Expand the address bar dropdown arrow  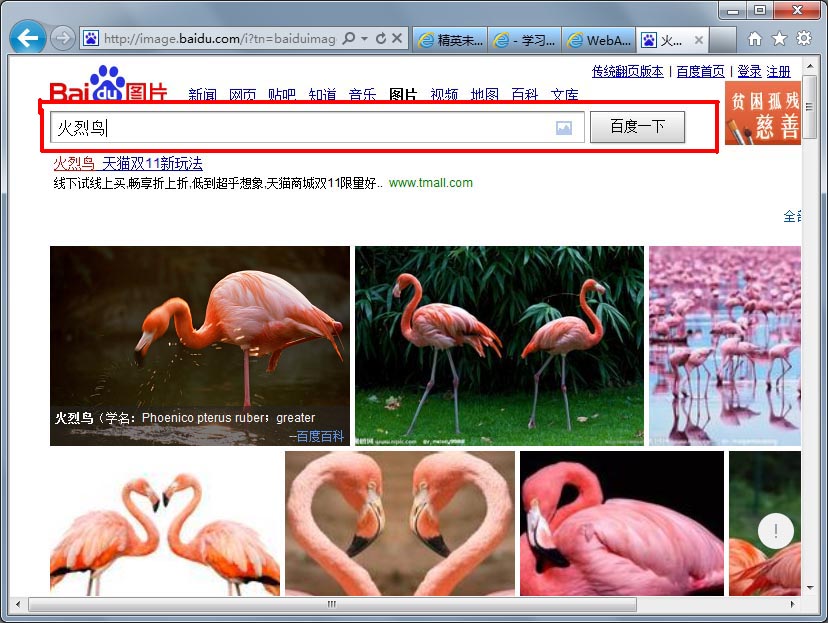(365, 39)
